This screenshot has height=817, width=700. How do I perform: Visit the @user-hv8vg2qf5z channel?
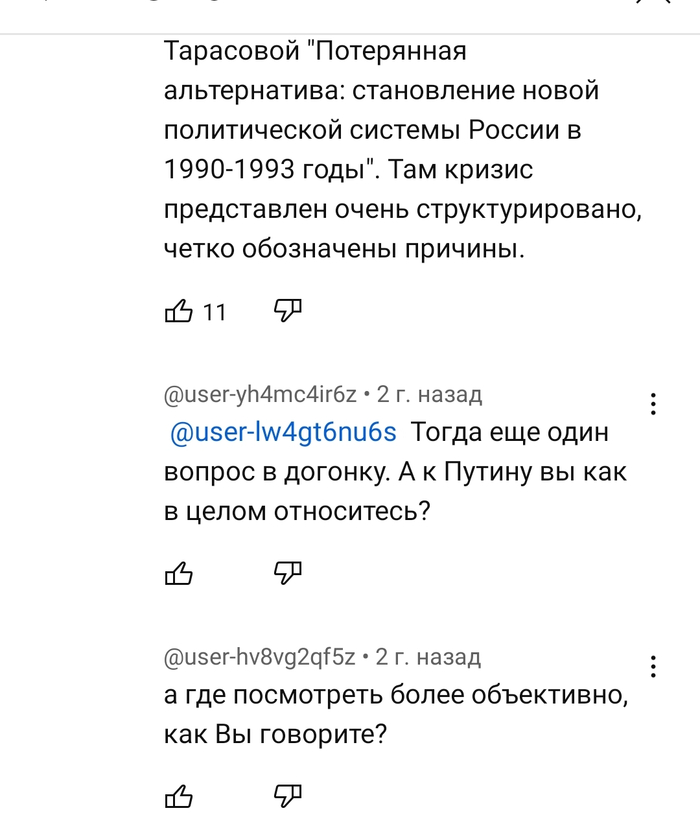[x=260, y=657]
